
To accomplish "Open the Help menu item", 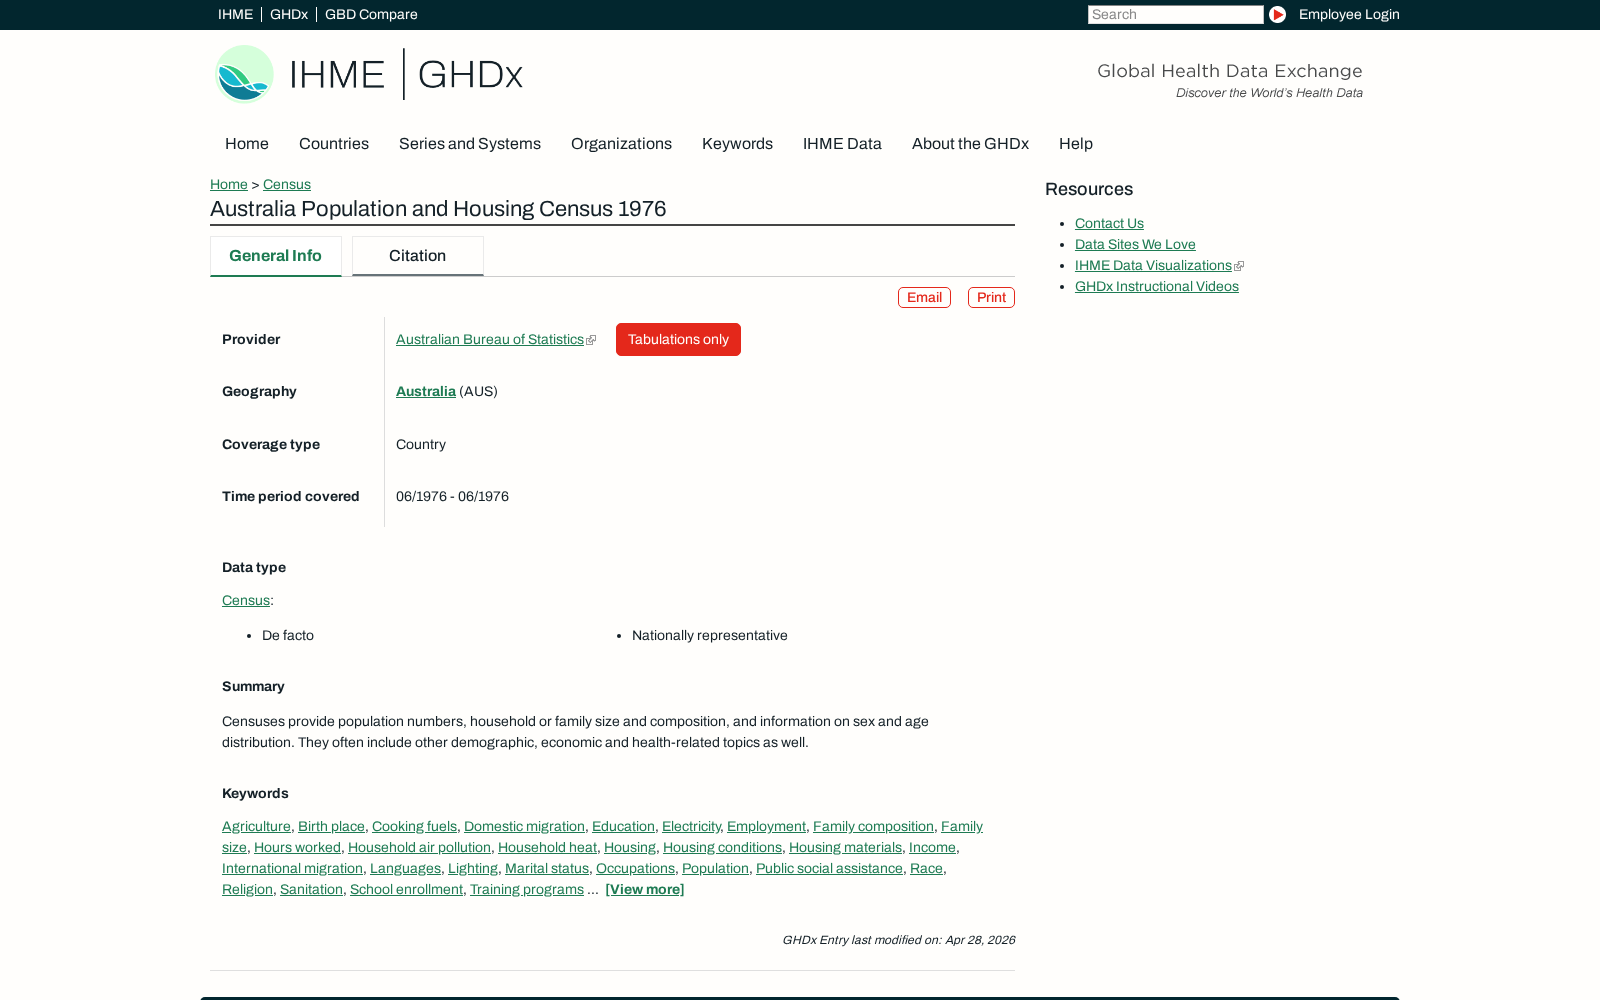I will click(1076, 144).
